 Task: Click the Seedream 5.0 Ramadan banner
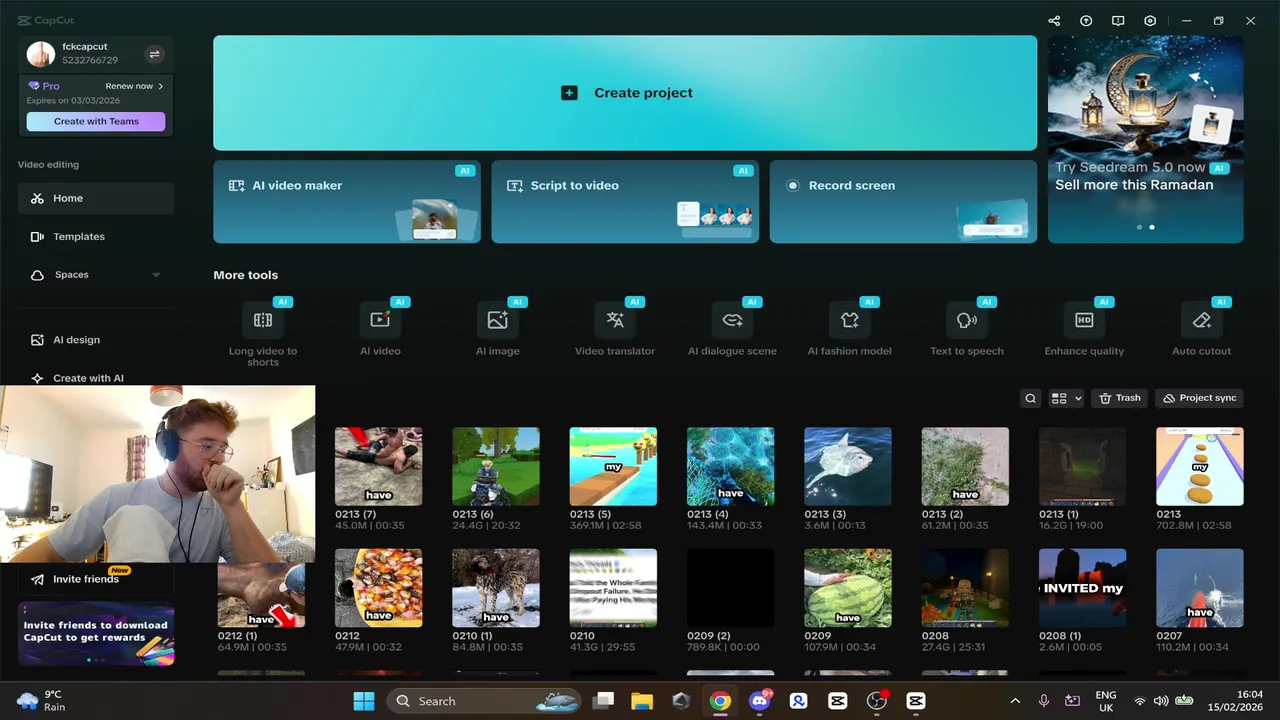coord(1146,139)
